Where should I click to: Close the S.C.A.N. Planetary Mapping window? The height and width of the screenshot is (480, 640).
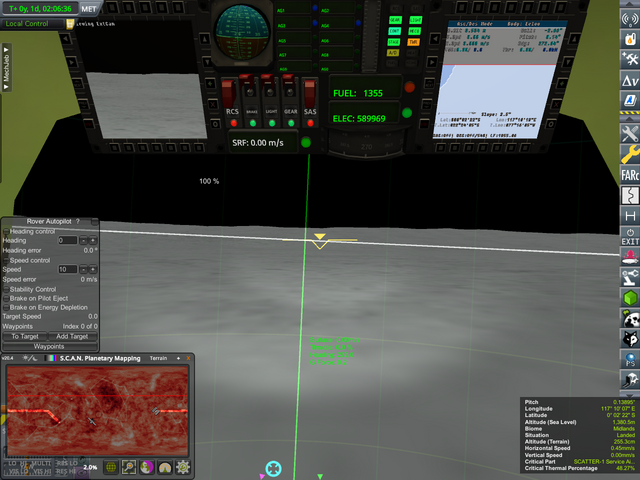coord(188,358)
